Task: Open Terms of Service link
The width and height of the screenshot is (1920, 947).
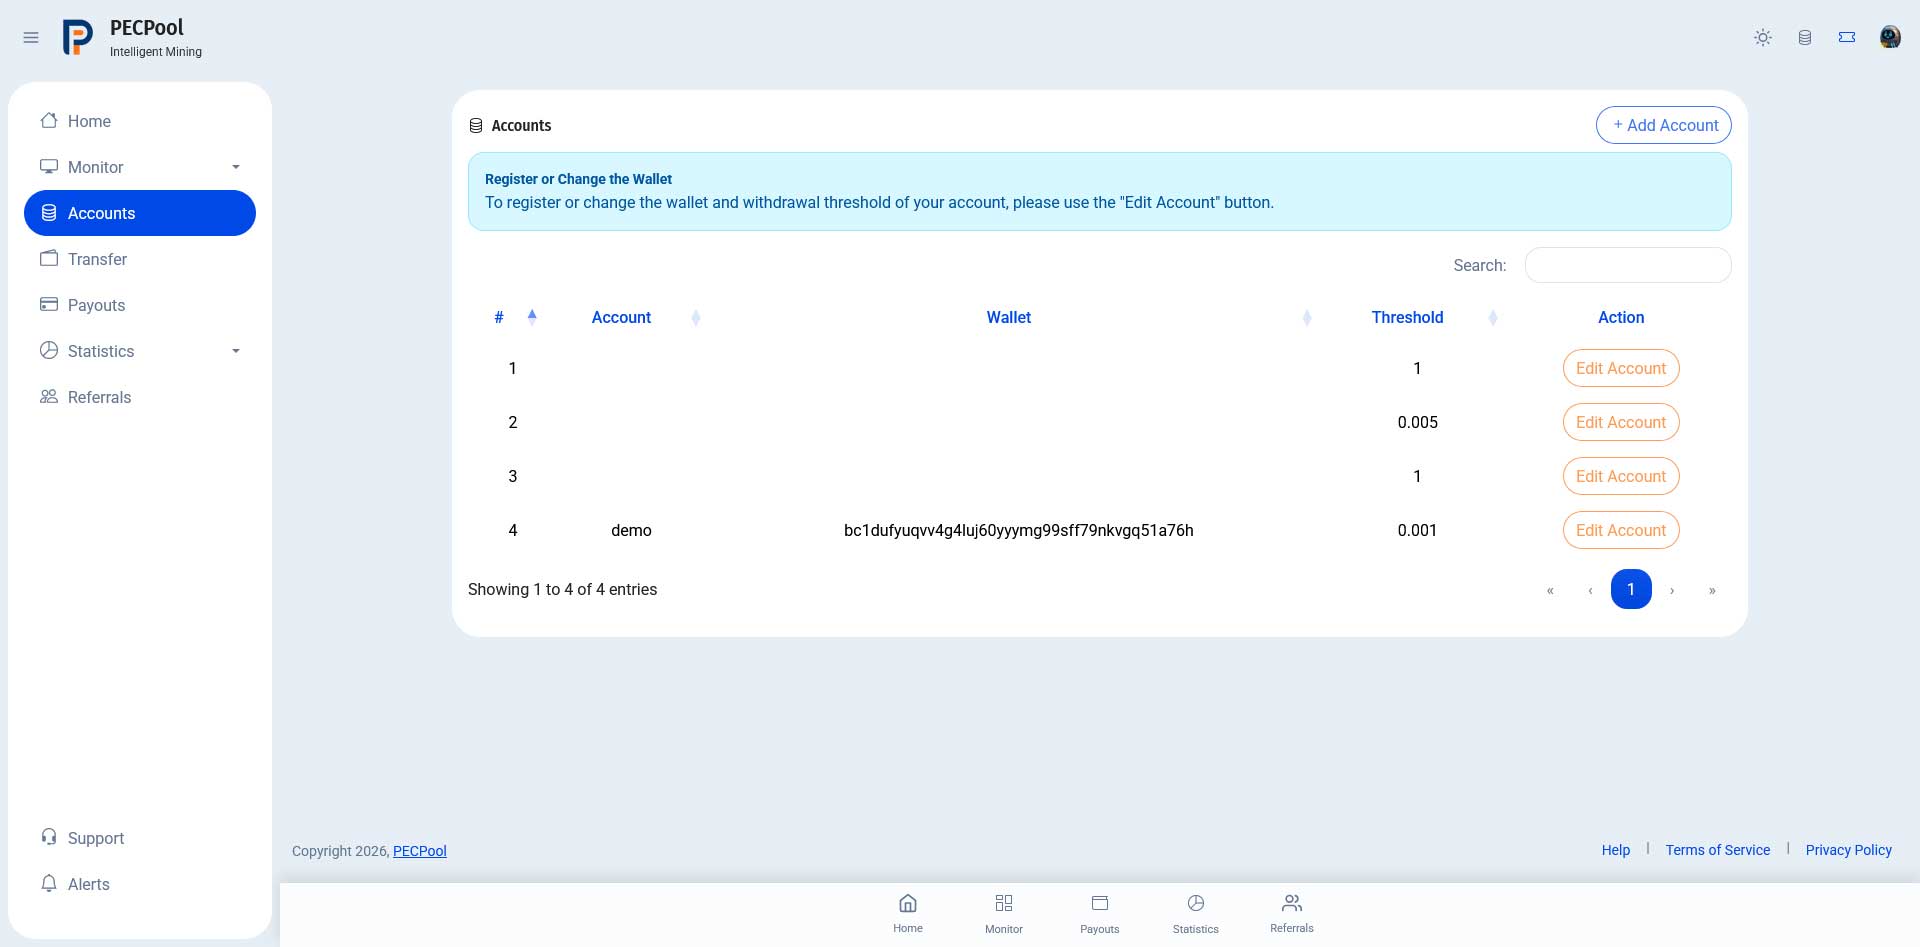Action: coord(1718,850)
